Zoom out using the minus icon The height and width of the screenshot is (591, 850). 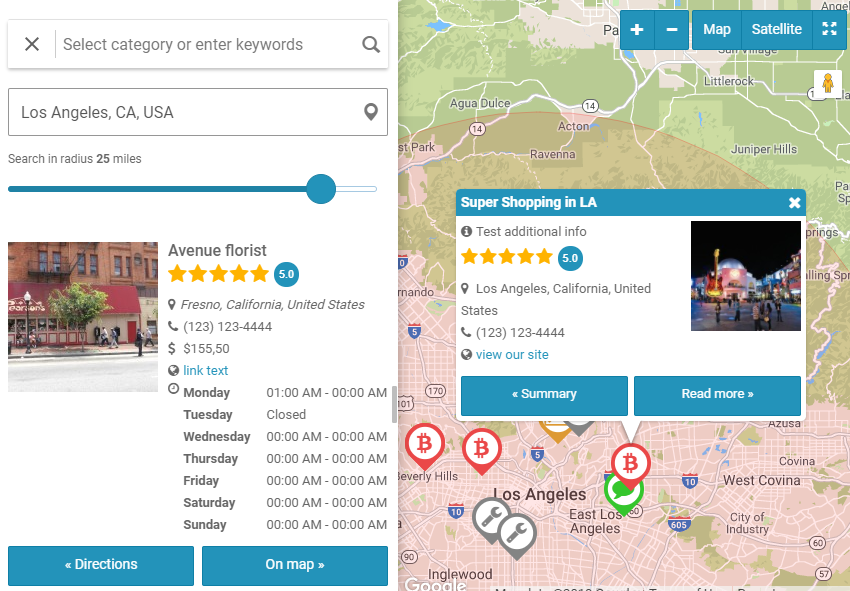(671, 30)
